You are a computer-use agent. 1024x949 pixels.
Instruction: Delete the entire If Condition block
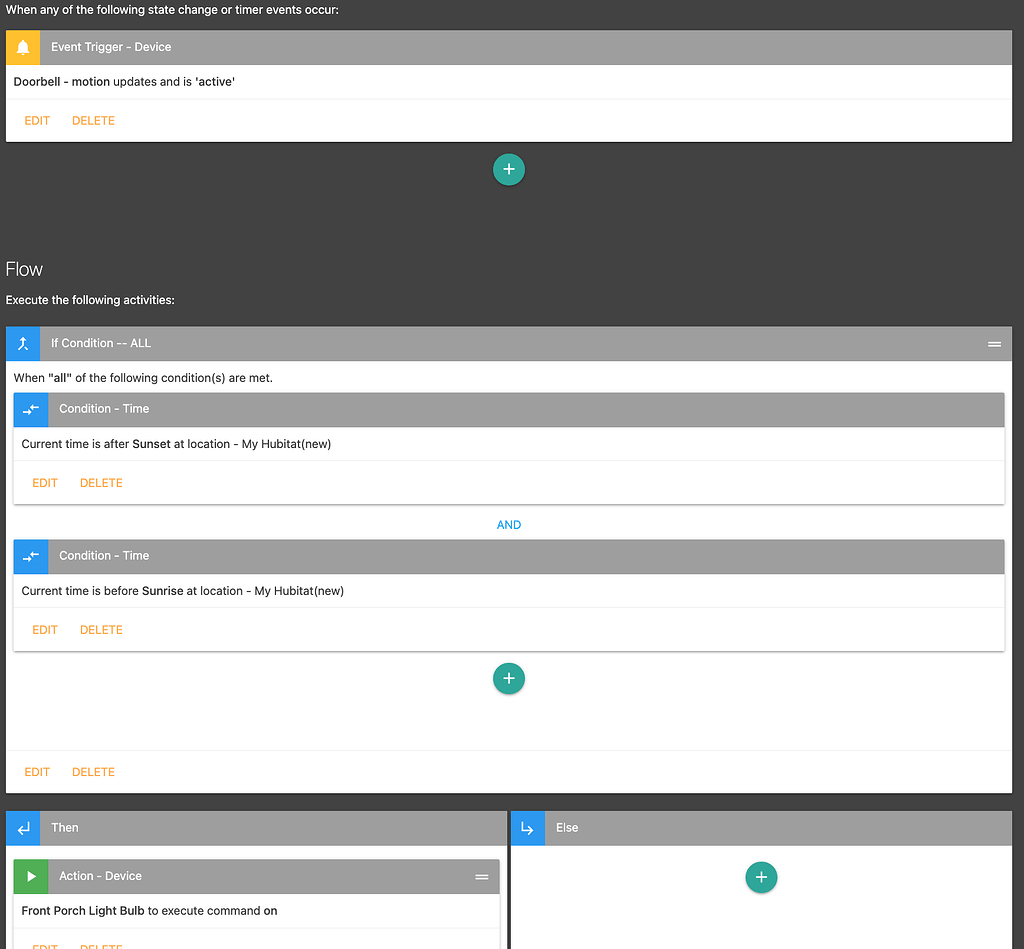tap(93, 771)
